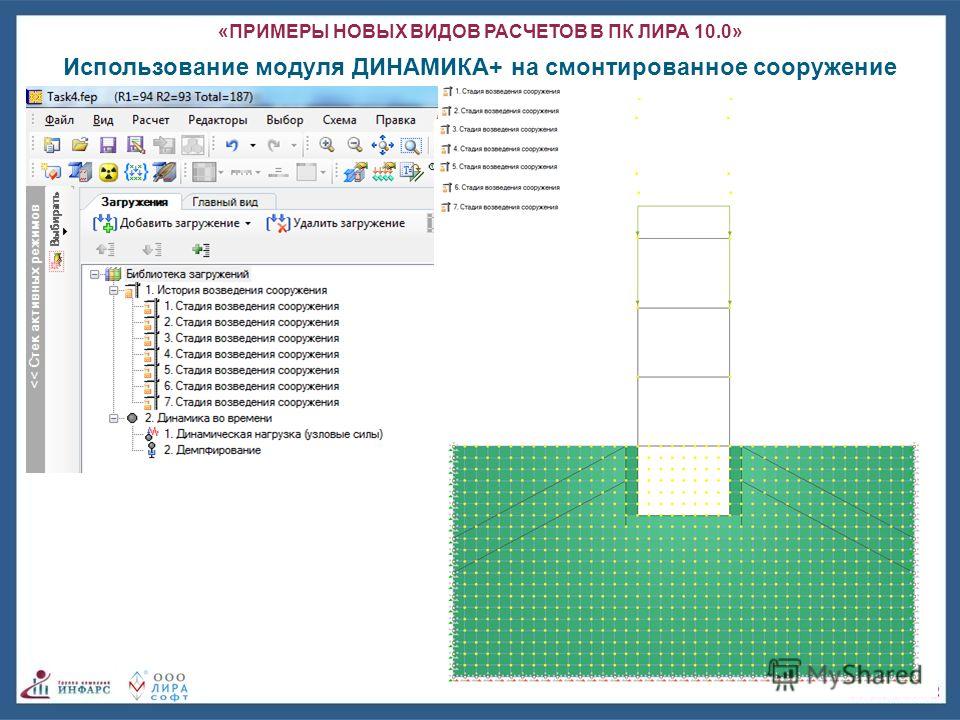This screenshot has height=720, width=960.
Task: Click the Удалить загружение button
Action: 336,223
